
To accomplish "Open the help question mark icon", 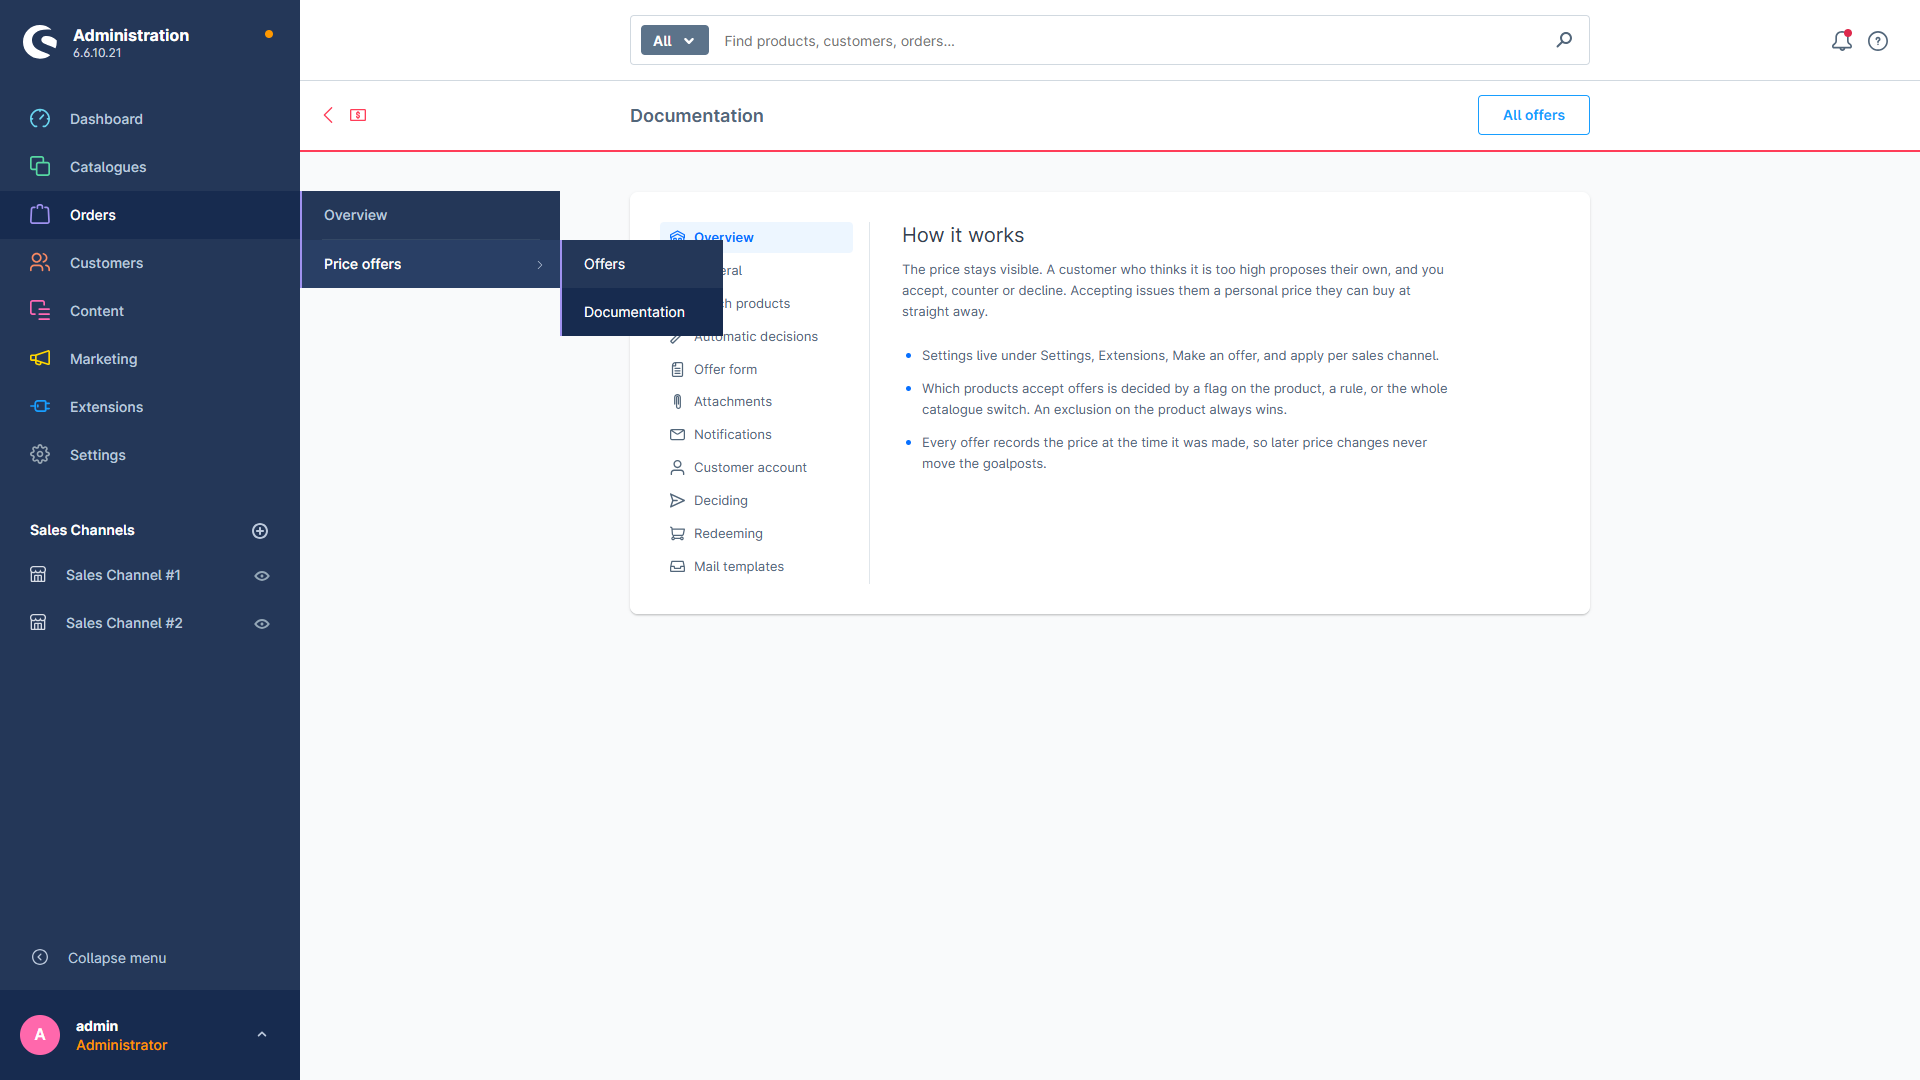I will (x=1878, y=41).
